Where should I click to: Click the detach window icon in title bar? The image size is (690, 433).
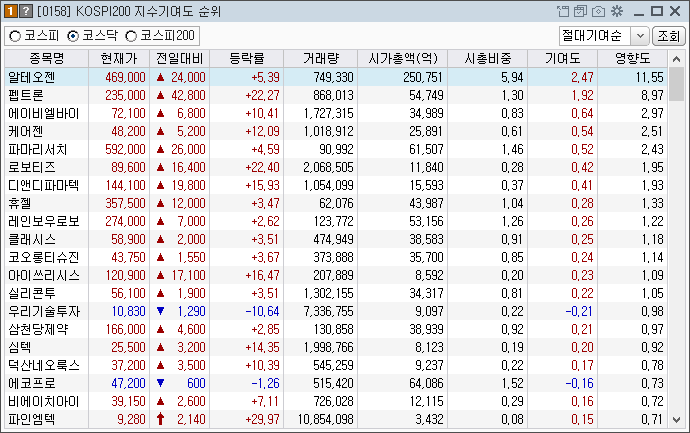click(x=563, y=11)
